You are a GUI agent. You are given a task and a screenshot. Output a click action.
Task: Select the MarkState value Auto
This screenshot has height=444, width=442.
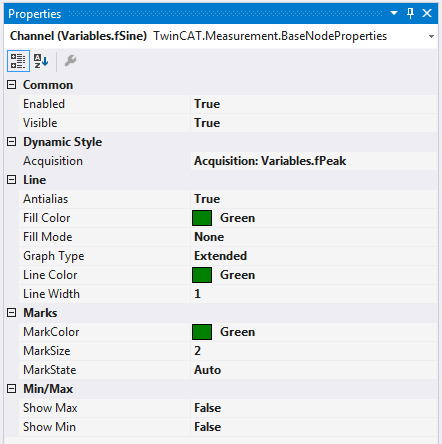207,370
